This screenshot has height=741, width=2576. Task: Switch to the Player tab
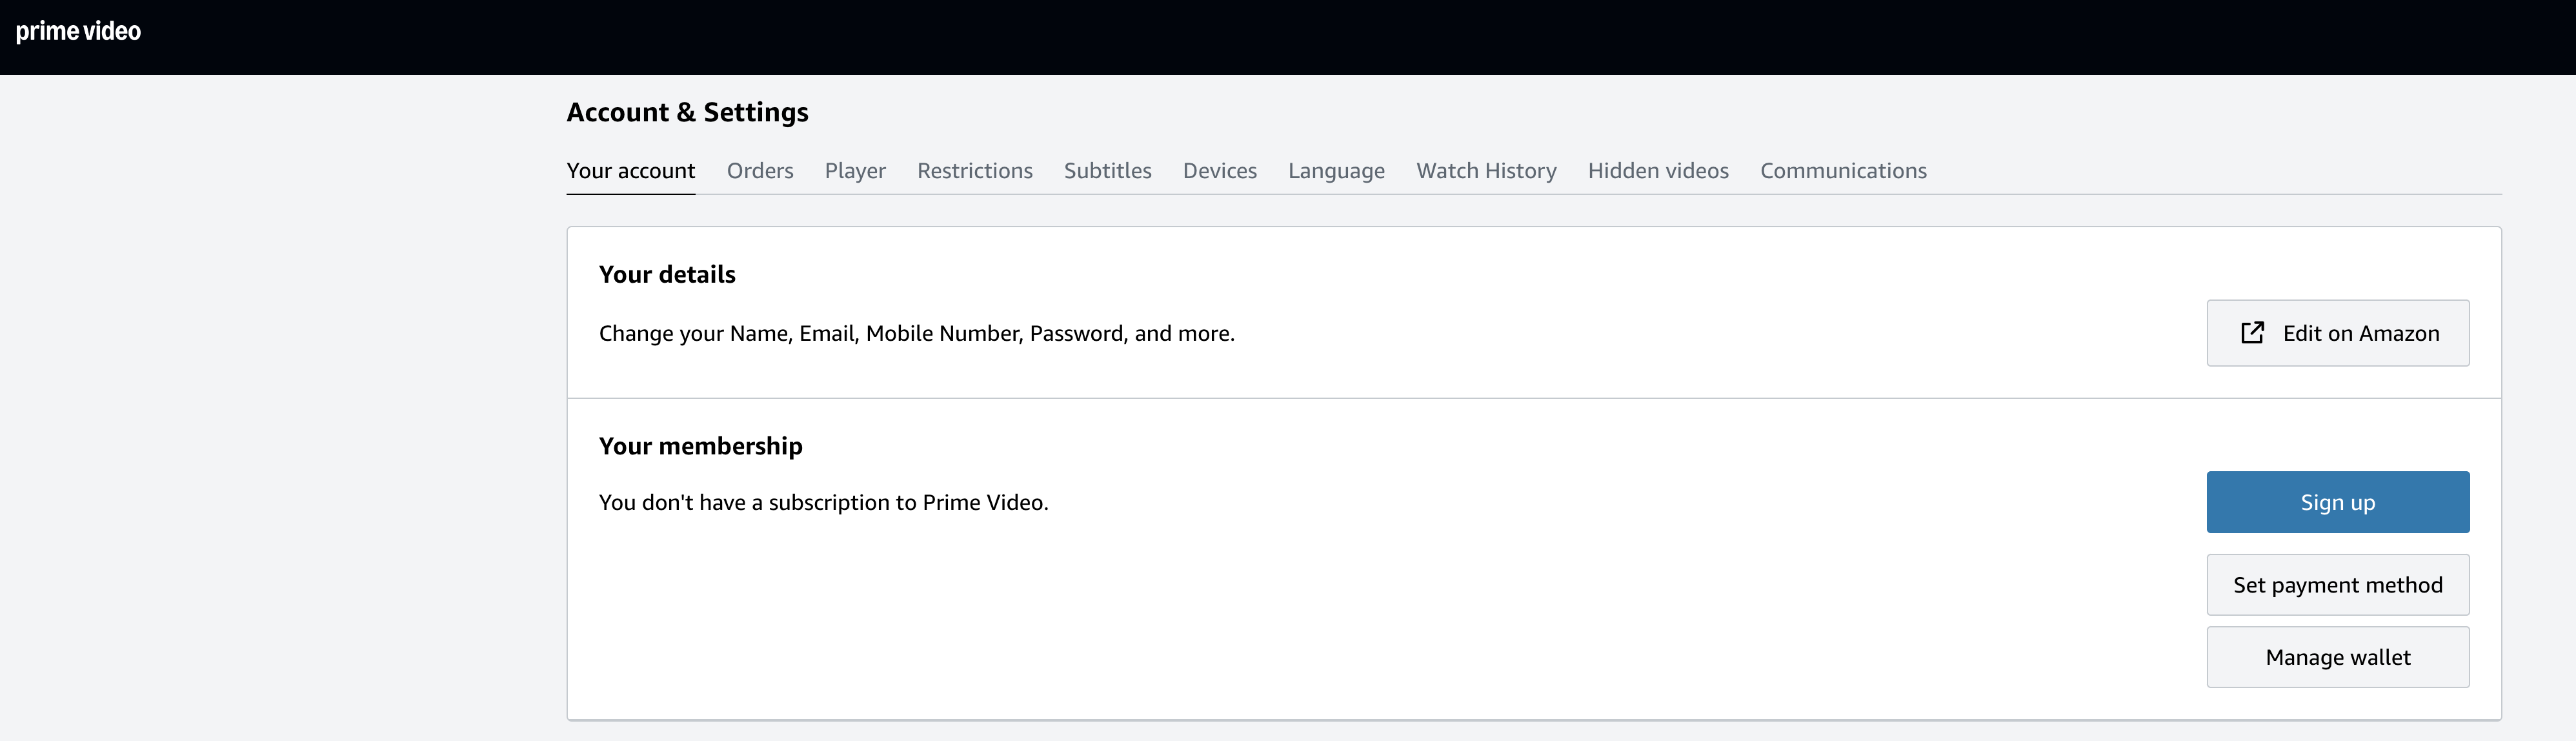pyautogui.click(x=855, y=171)
